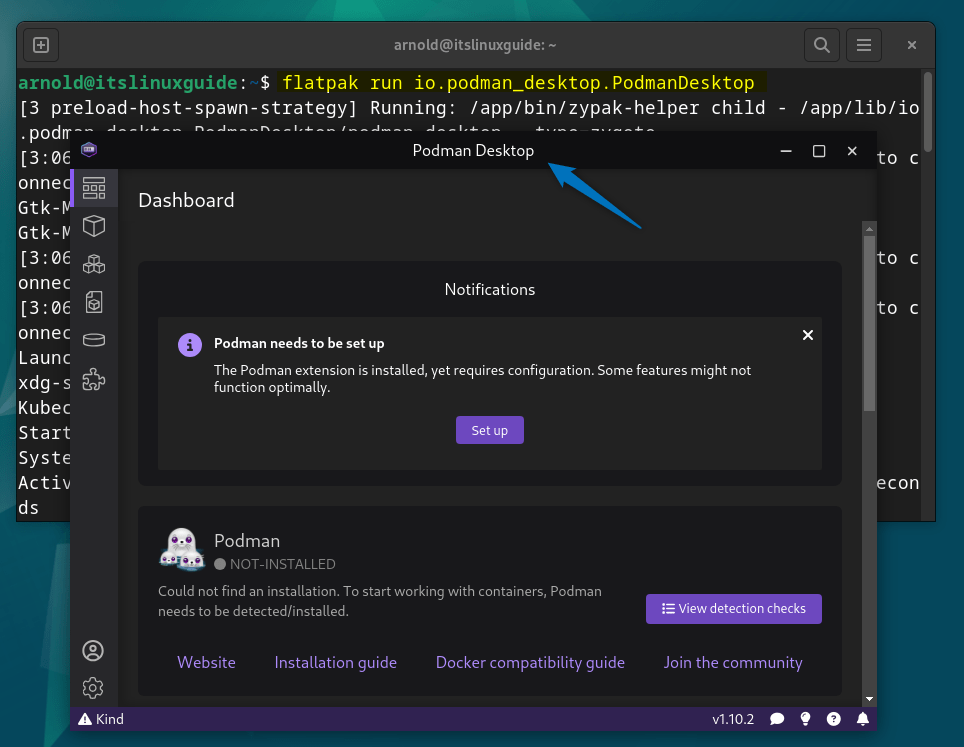Click the Kind warning in the status bar
The height and width of the screenshot is (747, 964).
tap(100, 718)
